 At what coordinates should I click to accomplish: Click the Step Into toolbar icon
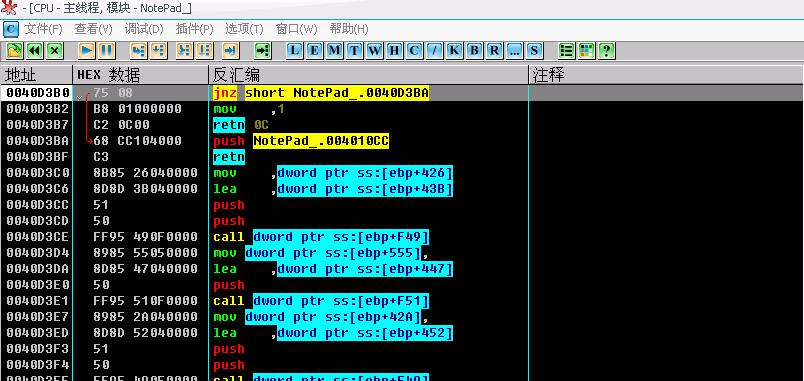tap(138, 50)
